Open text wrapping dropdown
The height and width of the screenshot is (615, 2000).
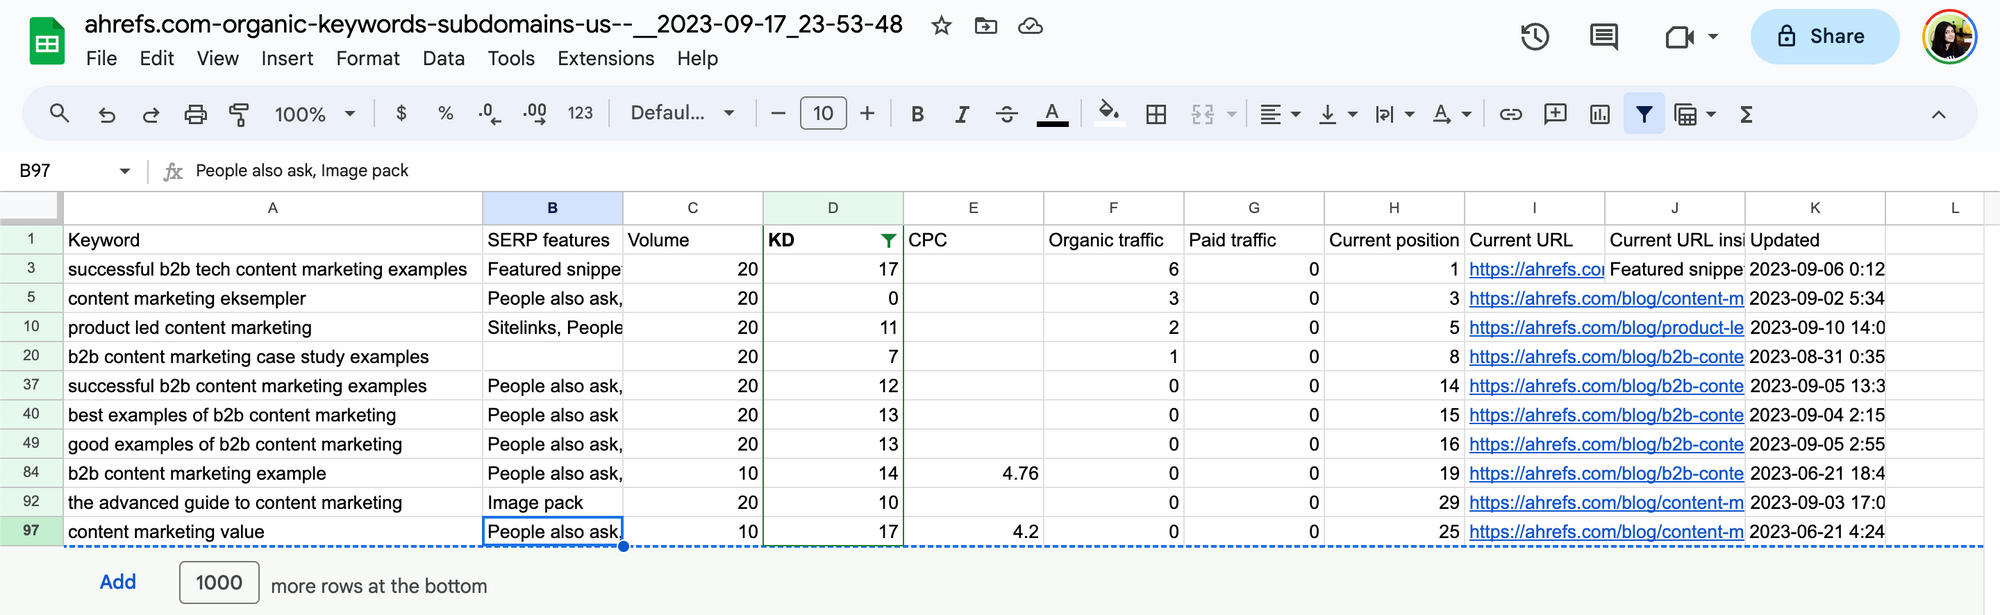[x=1394, y=114]
